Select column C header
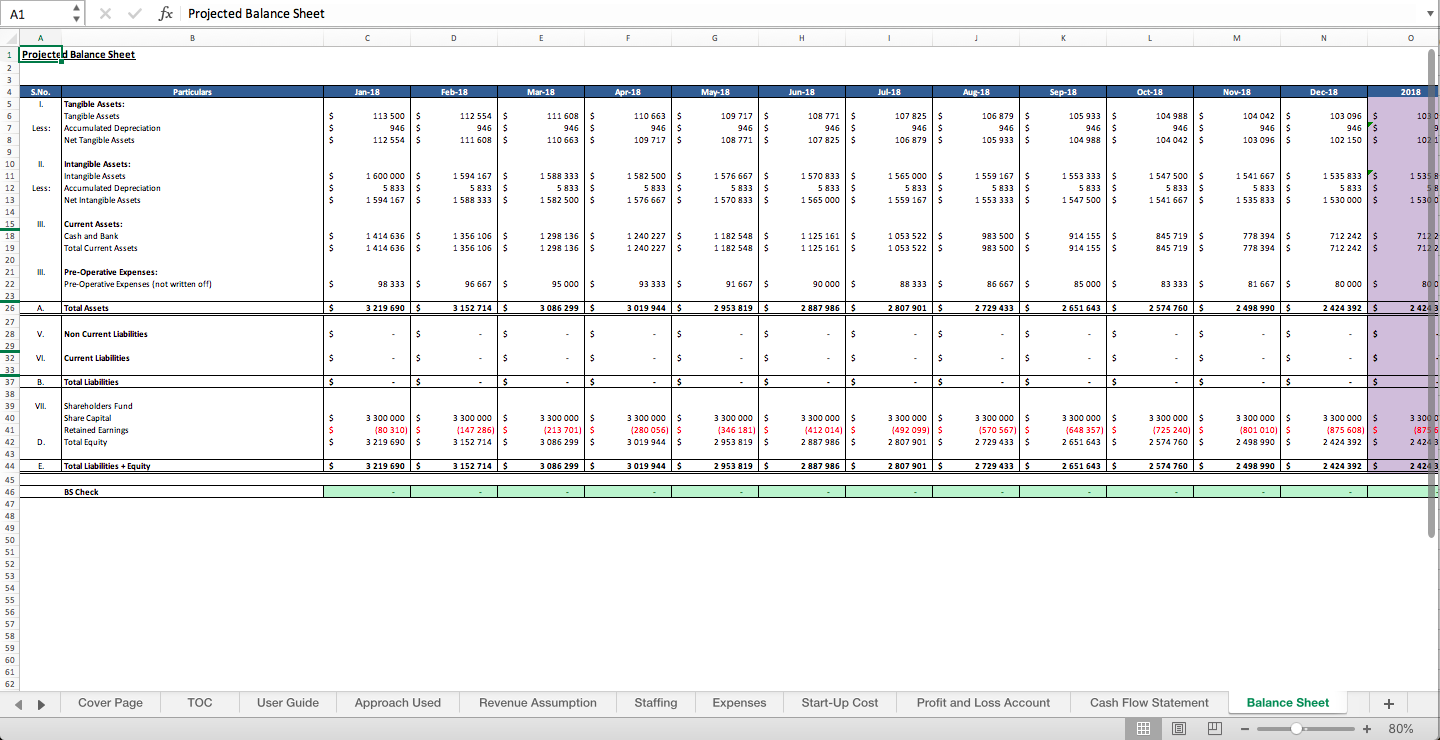Viewport: 1440px width, 740px height. (367, 38)
